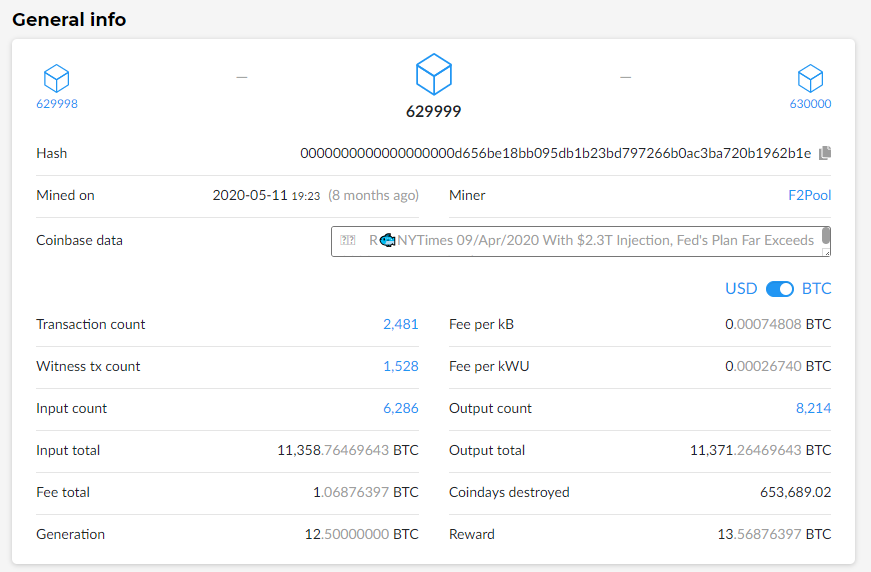Open the 1,528 witness tx count link
The height and width of the screenshot is (572, 871).
400,366
